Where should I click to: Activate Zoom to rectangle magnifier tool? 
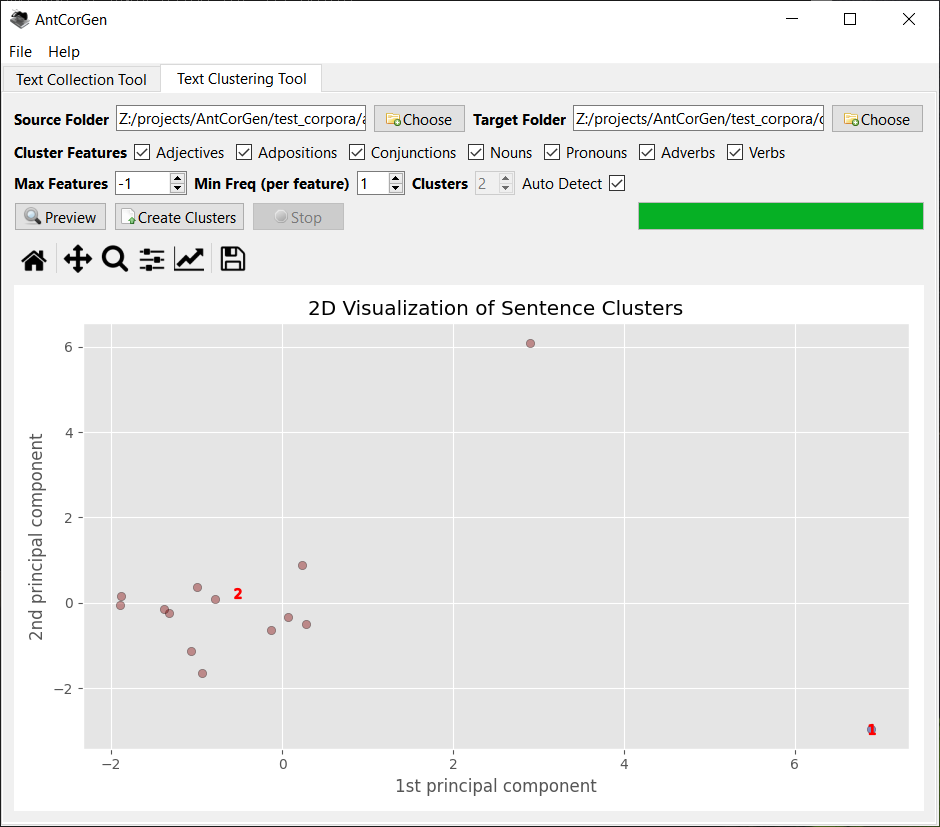click(x=115, y=260)
